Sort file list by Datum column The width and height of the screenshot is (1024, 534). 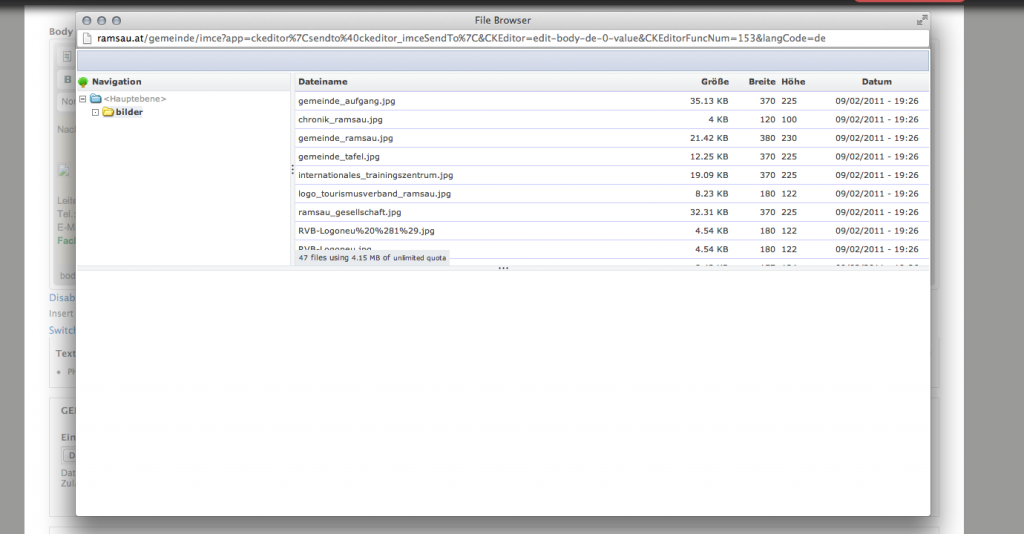click(876, 82)
